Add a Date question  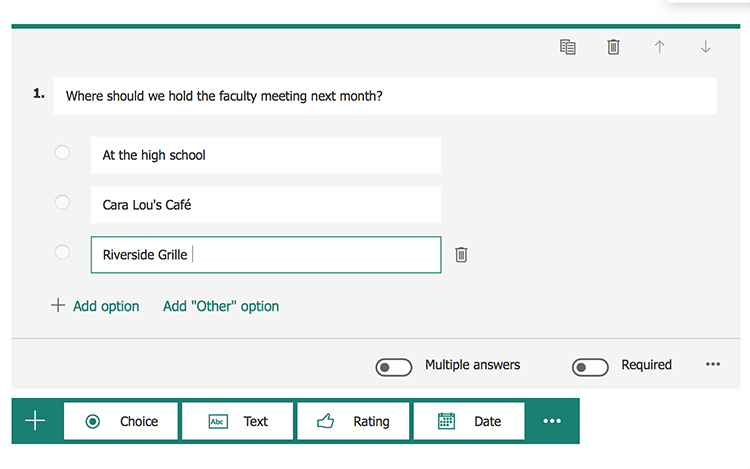coord(469,421)
